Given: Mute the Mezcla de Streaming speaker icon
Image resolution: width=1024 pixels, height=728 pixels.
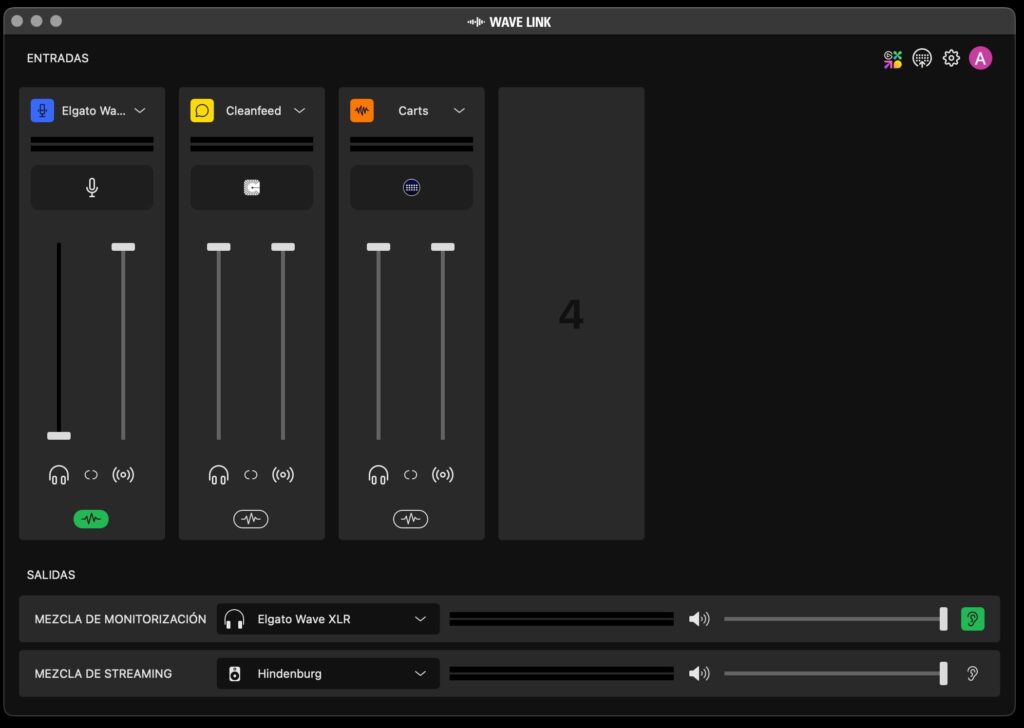Looking at the screenshot, I should tap(699, 674).
